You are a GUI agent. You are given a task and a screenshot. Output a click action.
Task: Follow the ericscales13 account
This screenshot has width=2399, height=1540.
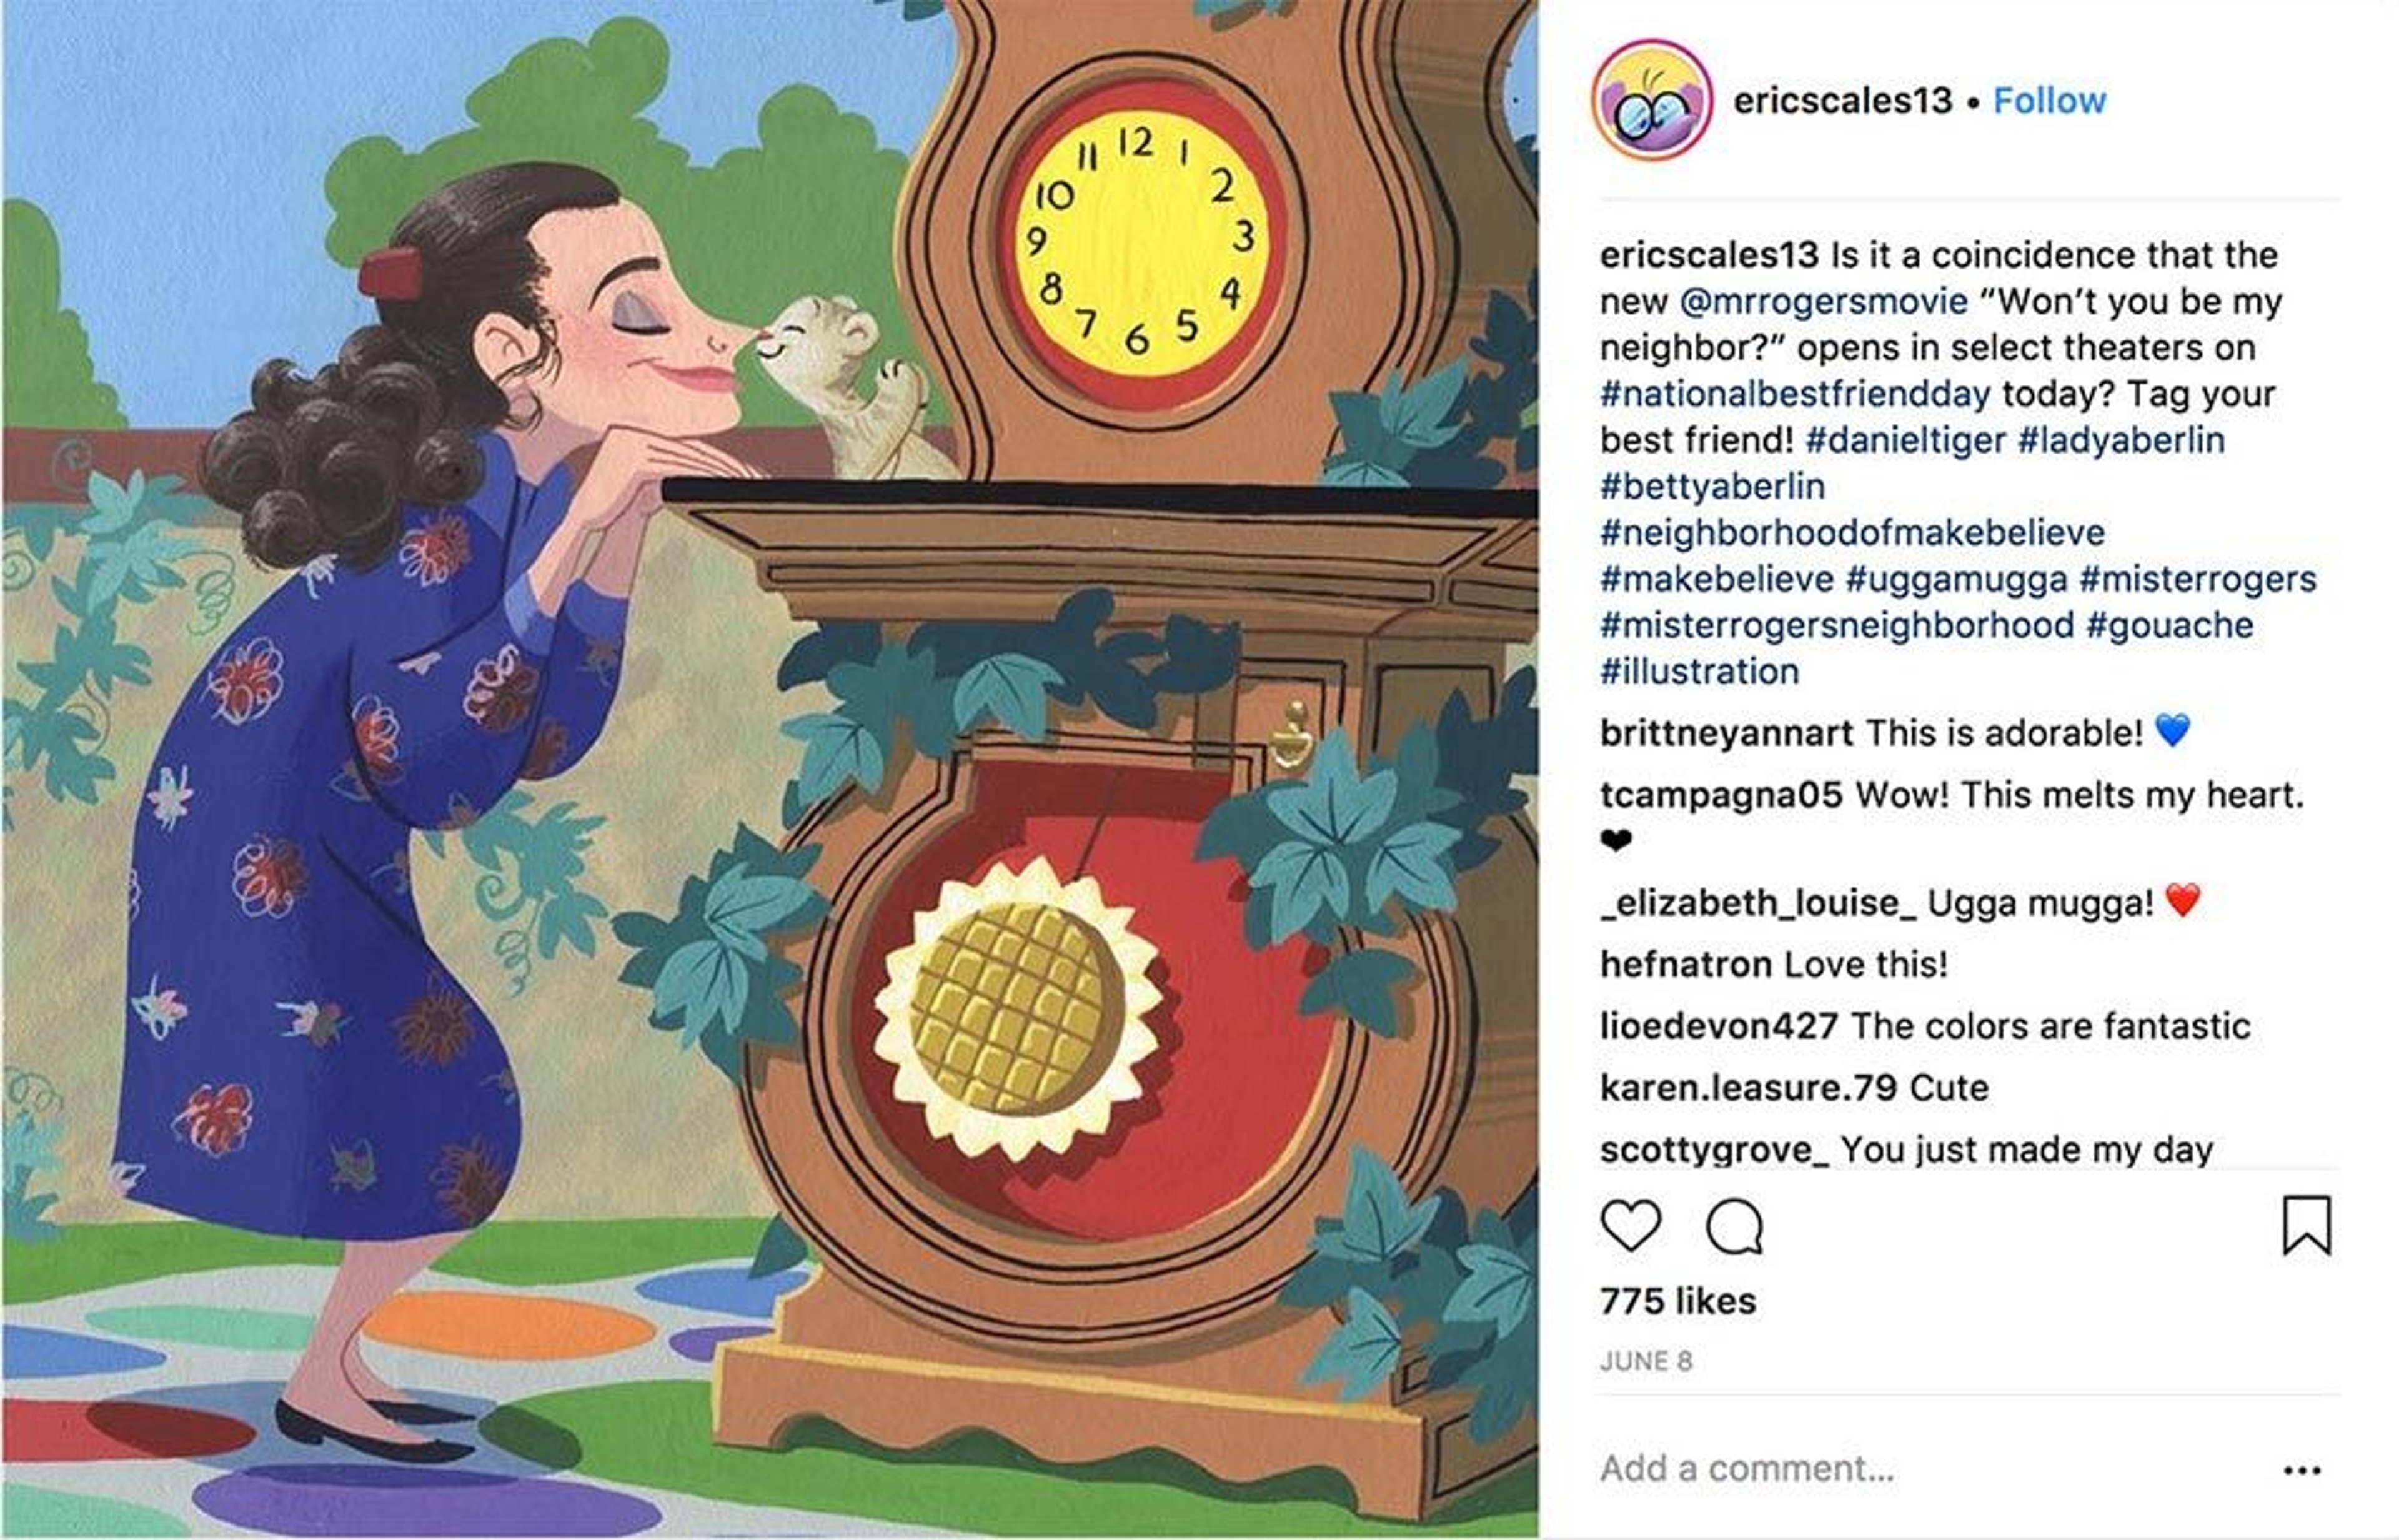point(2049,101)
